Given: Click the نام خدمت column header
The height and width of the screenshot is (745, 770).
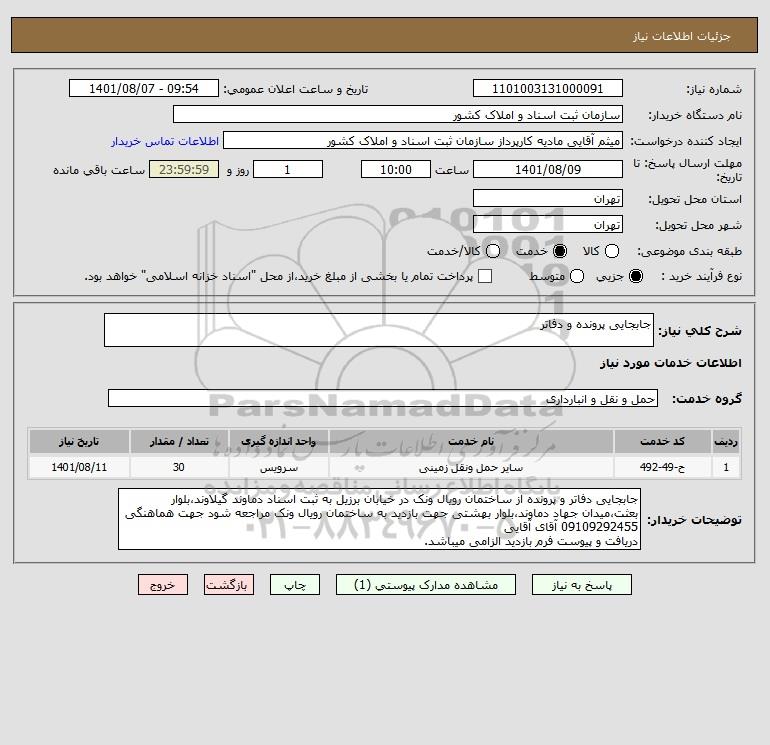Looking at the screenshot, I should point(471,441).
